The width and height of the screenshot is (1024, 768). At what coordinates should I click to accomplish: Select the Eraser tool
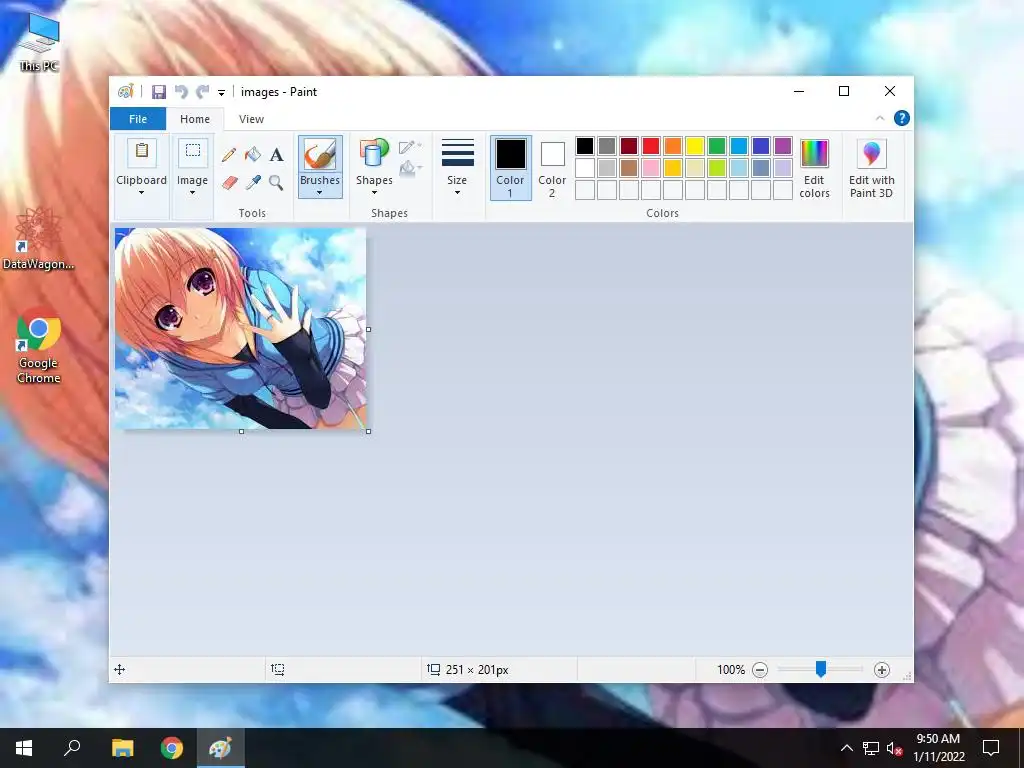(229, 182)
